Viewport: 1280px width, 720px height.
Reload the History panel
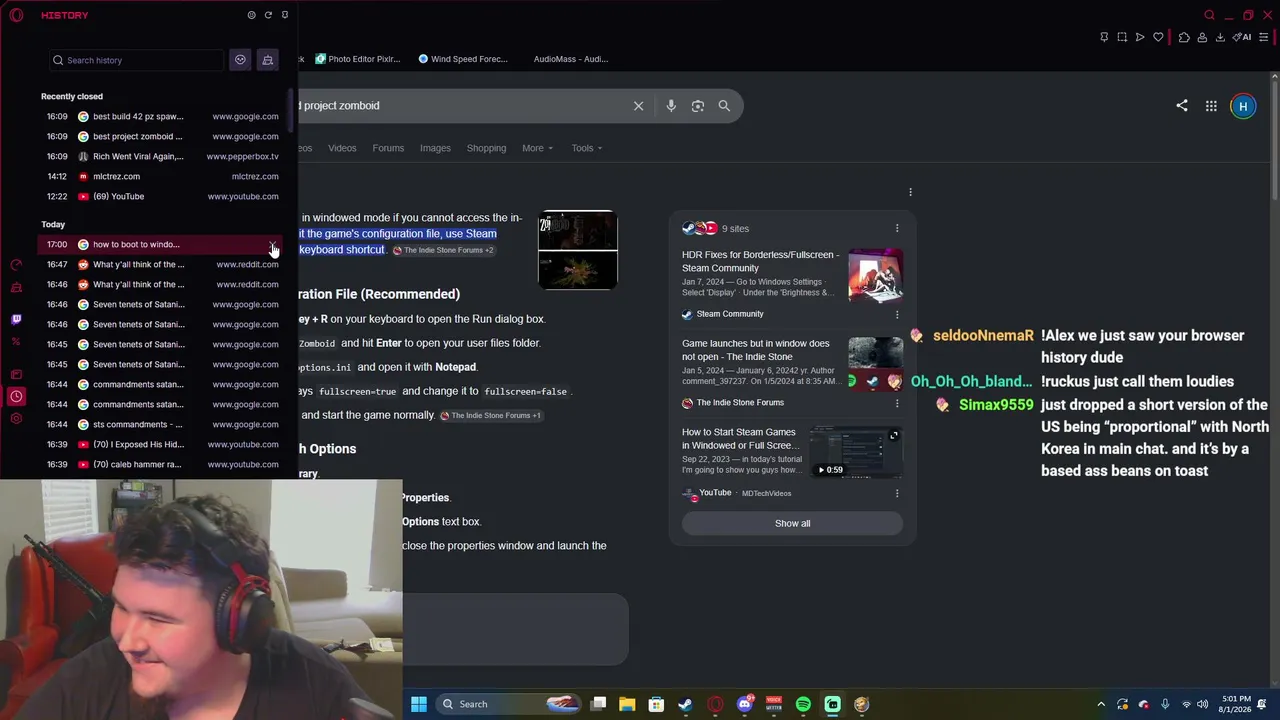point(268,15)
